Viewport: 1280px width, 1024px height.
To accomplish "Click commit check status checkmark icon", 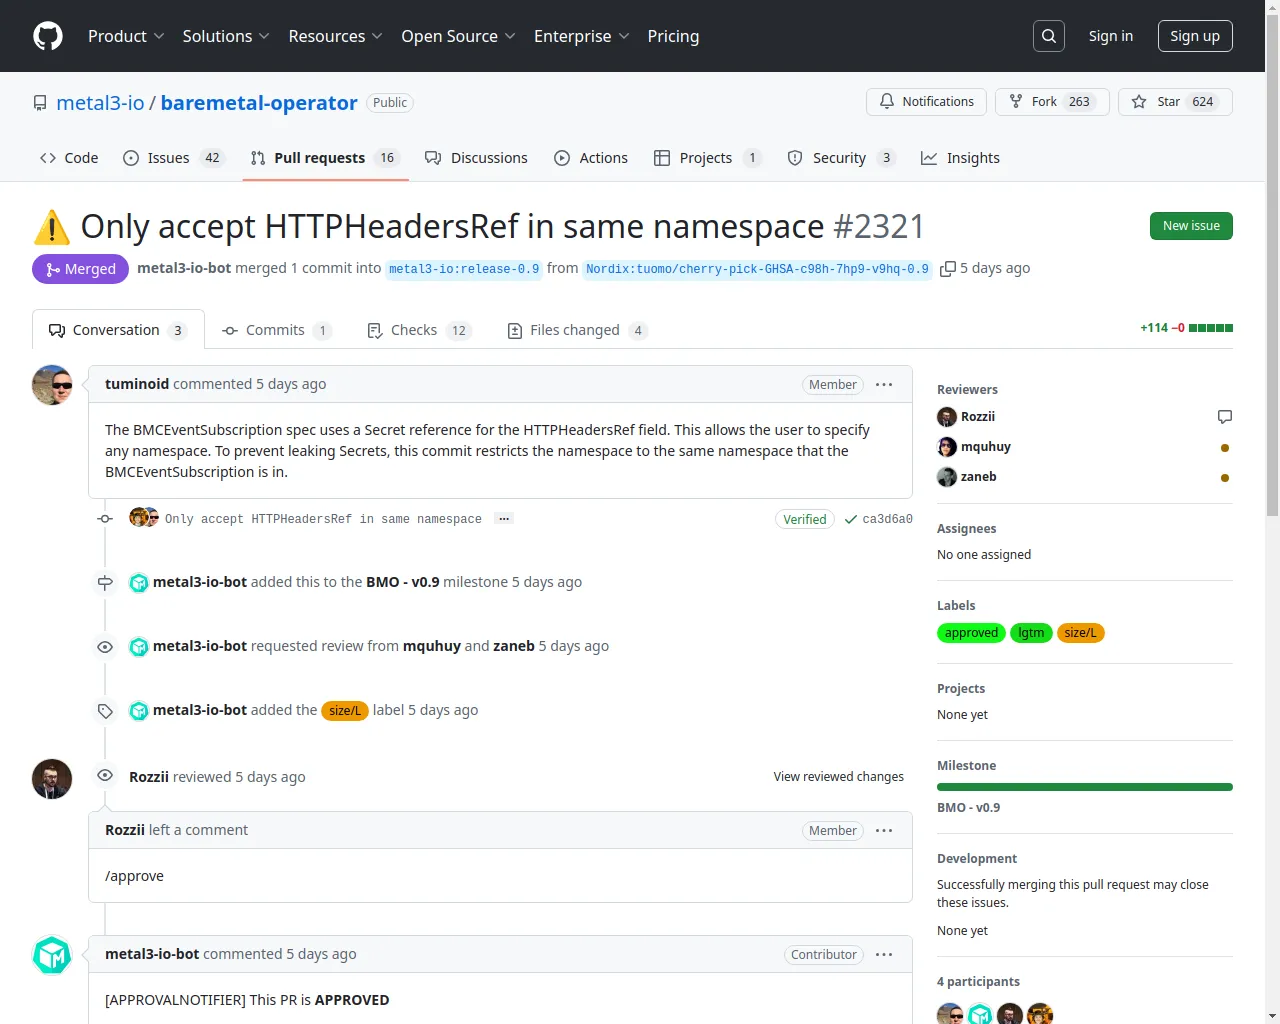I will point(851,519).
